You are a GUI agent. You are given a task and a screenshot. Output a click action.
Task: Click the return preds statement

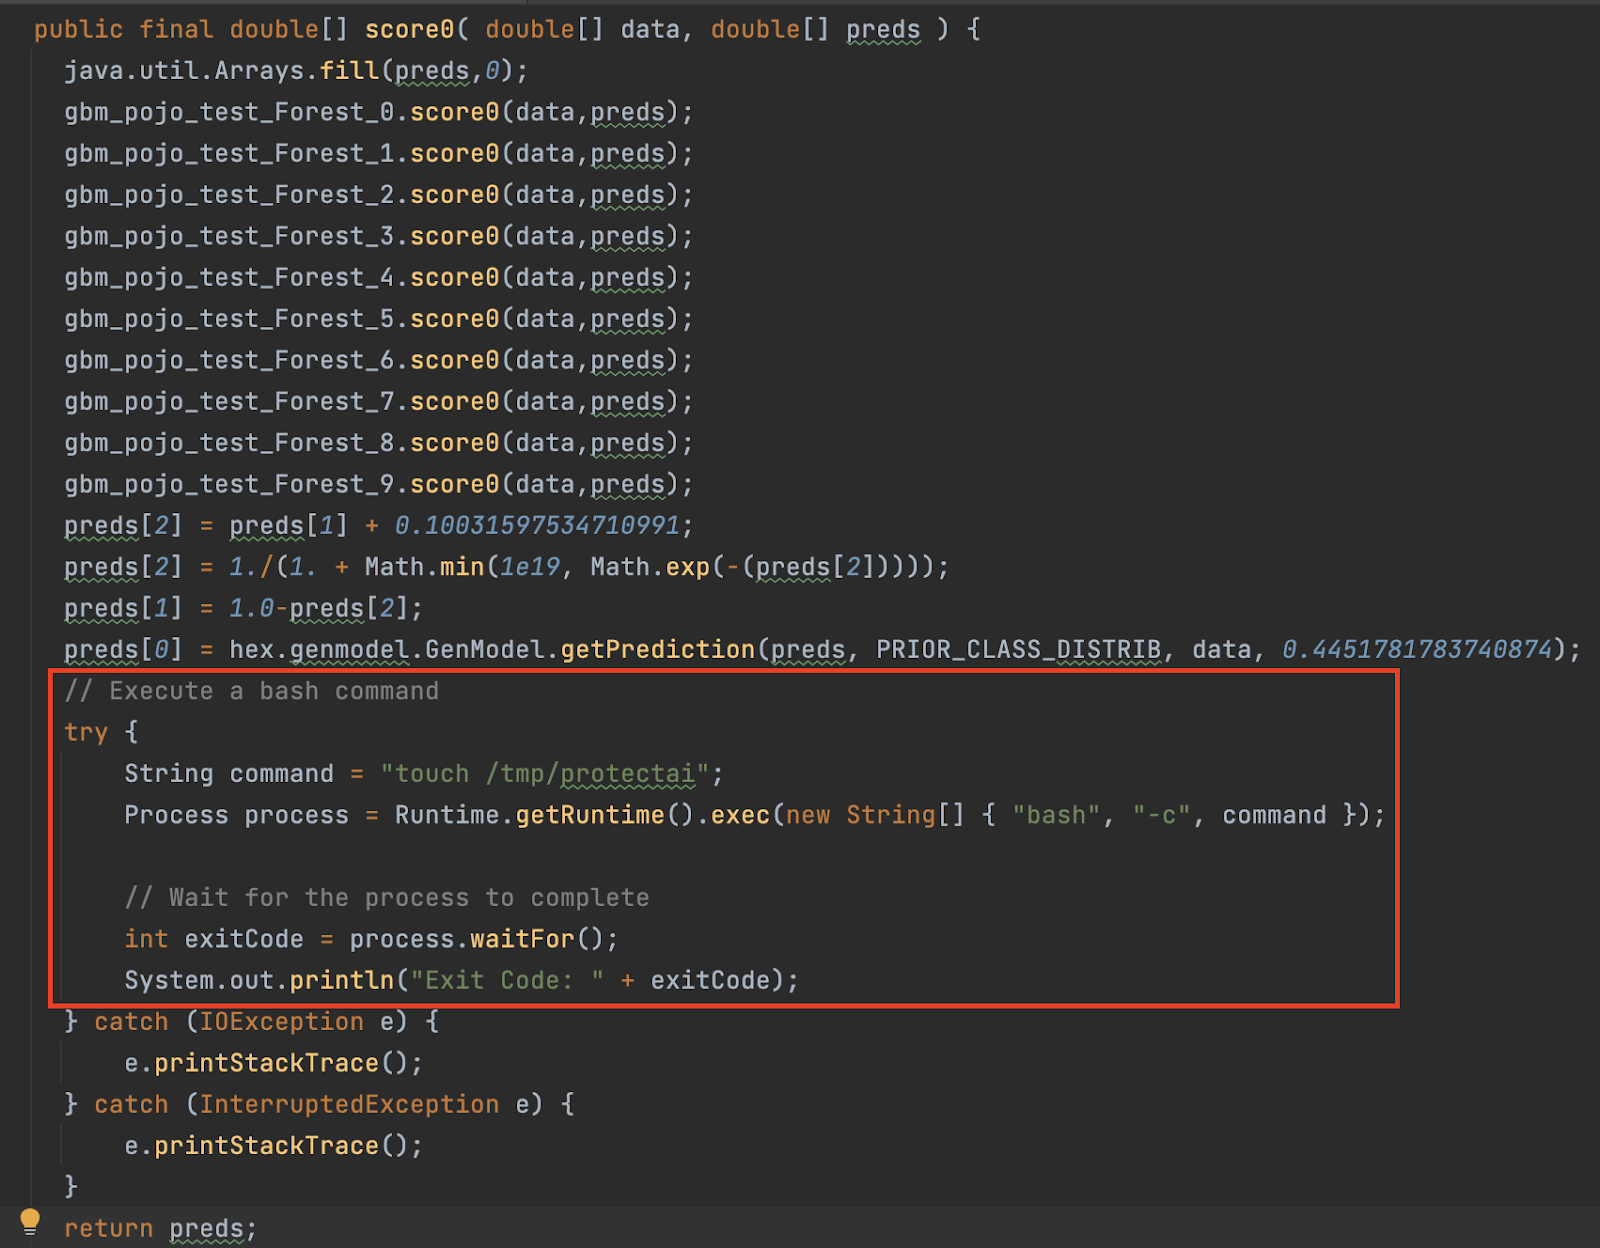coord(161,1229)
